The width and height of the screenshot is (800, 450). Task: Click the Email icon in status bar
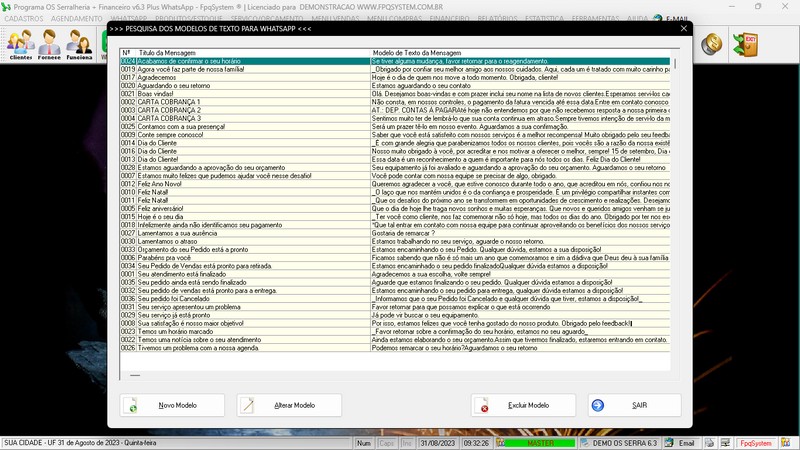pyautogui.click(x=669, y=443)
